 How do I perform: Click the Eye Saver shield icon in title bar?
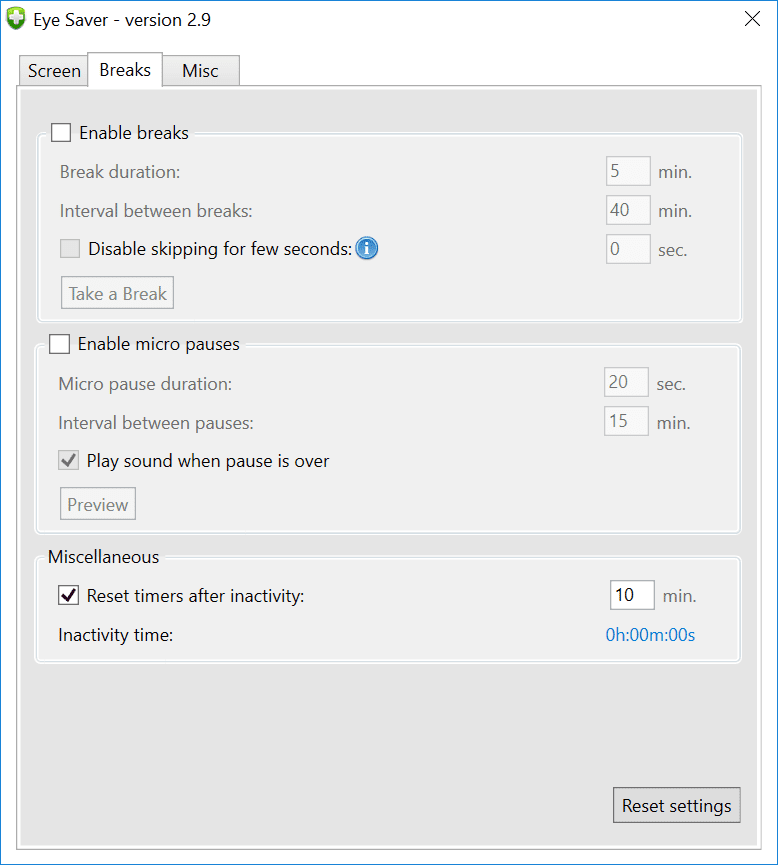16,18
